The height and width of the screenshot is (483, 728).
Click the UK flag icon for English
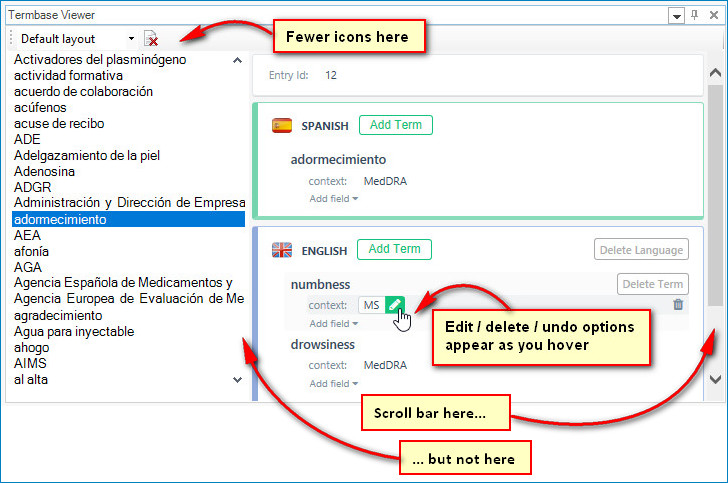click(282, 250)
